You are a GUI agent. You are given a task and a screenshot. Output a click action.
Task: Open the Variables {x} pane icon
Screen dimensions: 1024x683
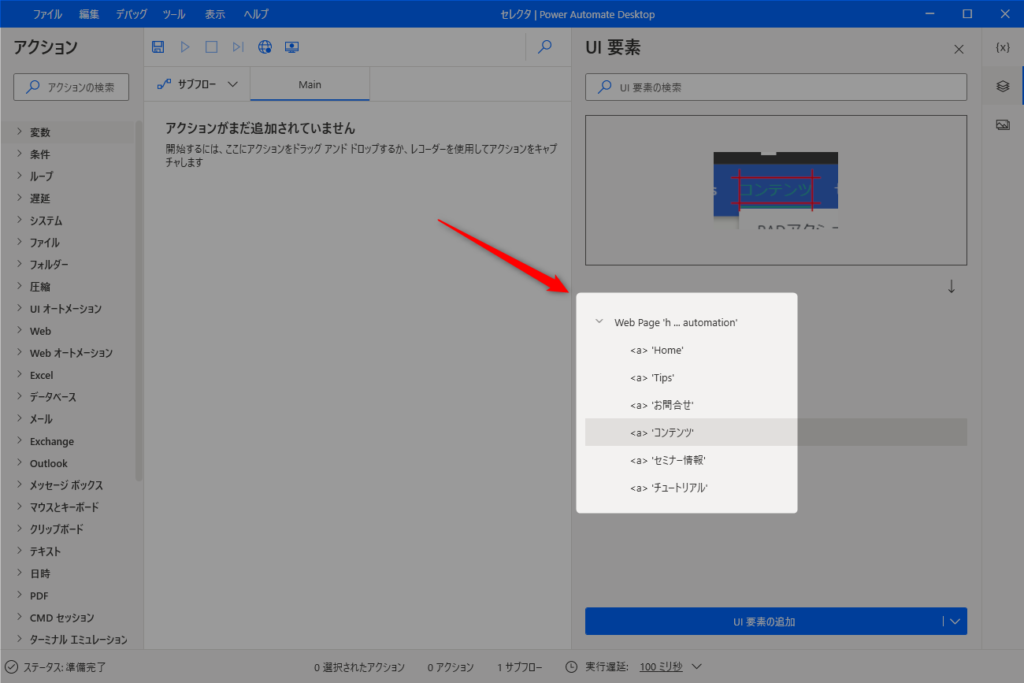(1002, 48)
